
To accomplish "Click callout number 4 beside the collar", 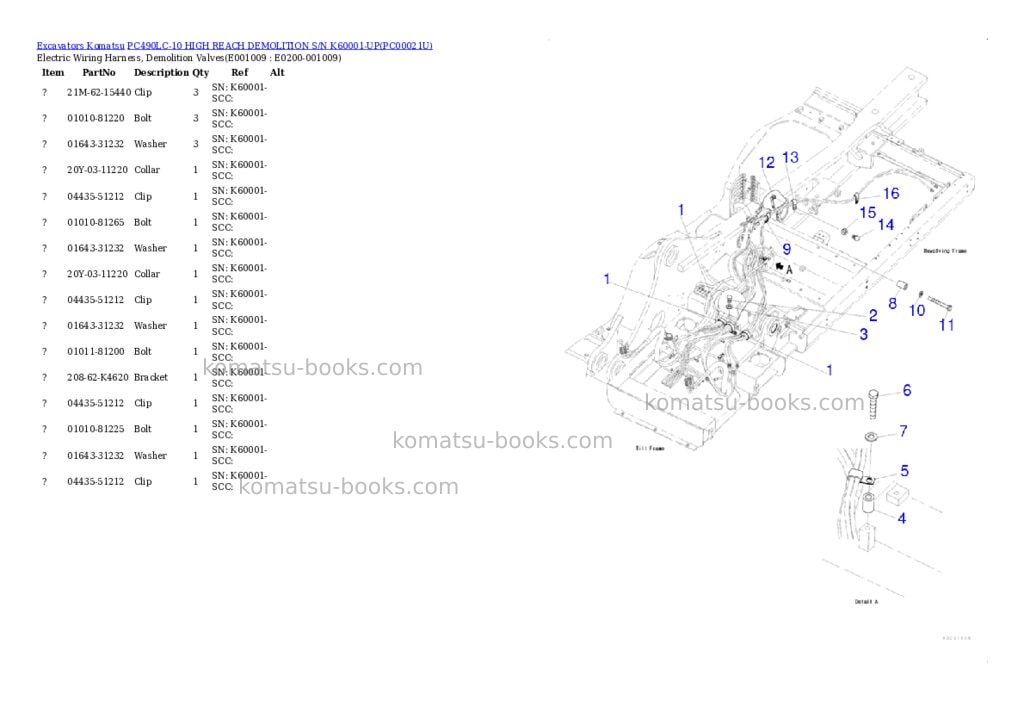I will click(902, 519).
